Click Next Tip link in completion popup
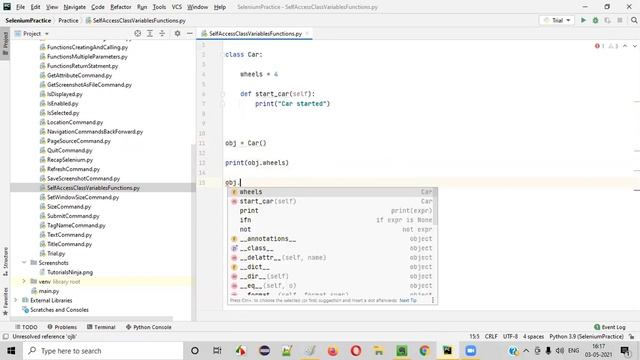 click(x=408, y=300)
